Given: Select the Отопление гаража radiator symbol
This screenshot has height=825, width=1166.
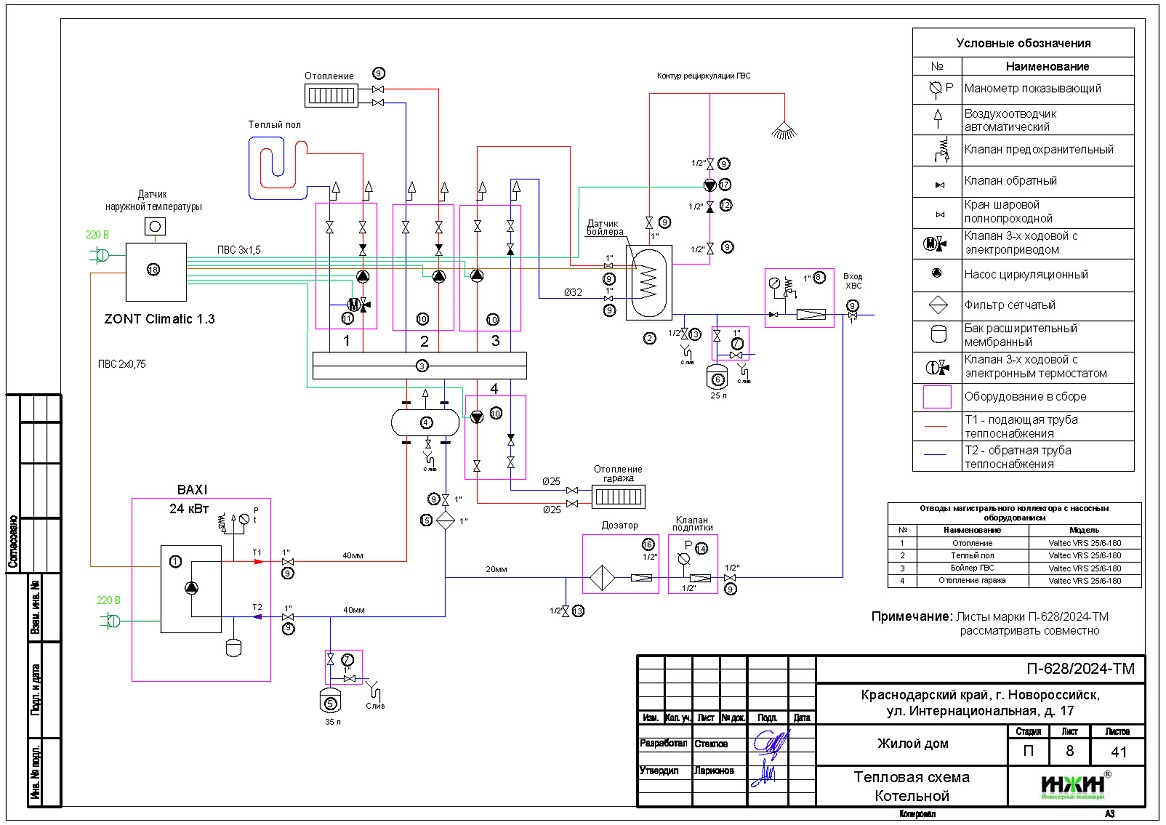Looking at the screenshot, I should [620, 495].
